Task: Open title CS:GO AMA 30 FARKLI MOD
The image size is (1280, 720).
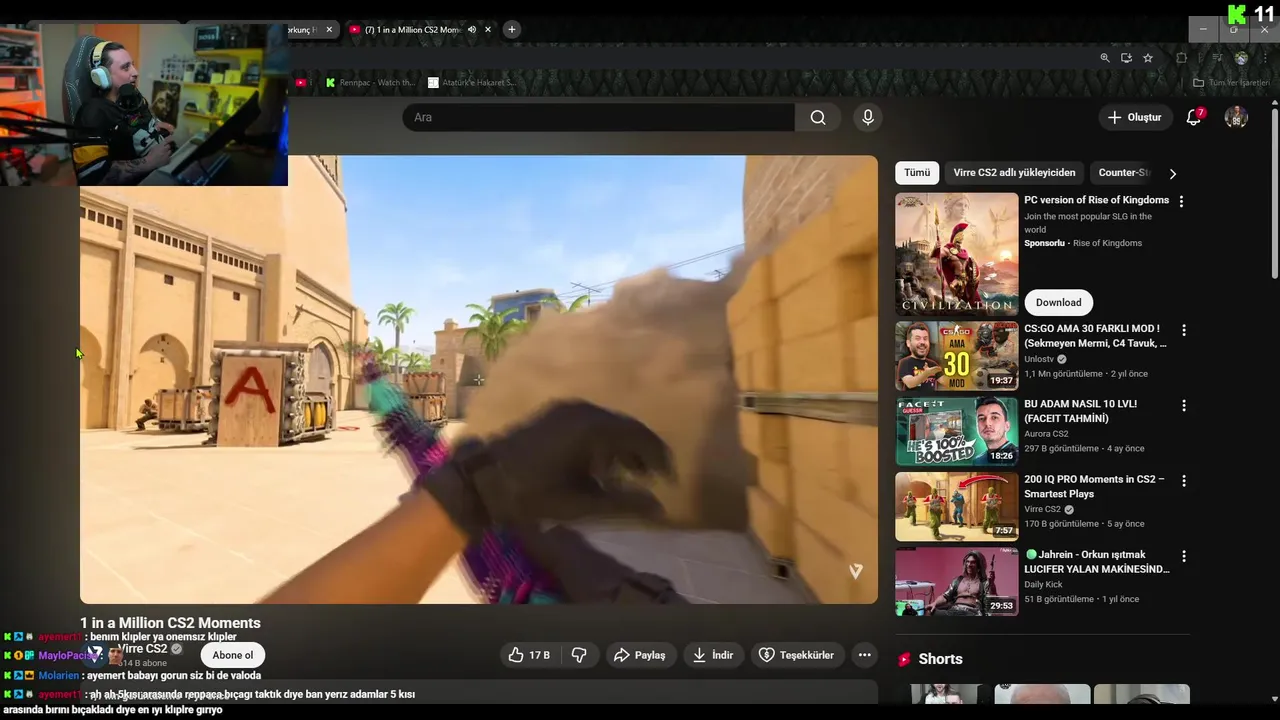Action: pos(1095,336)
